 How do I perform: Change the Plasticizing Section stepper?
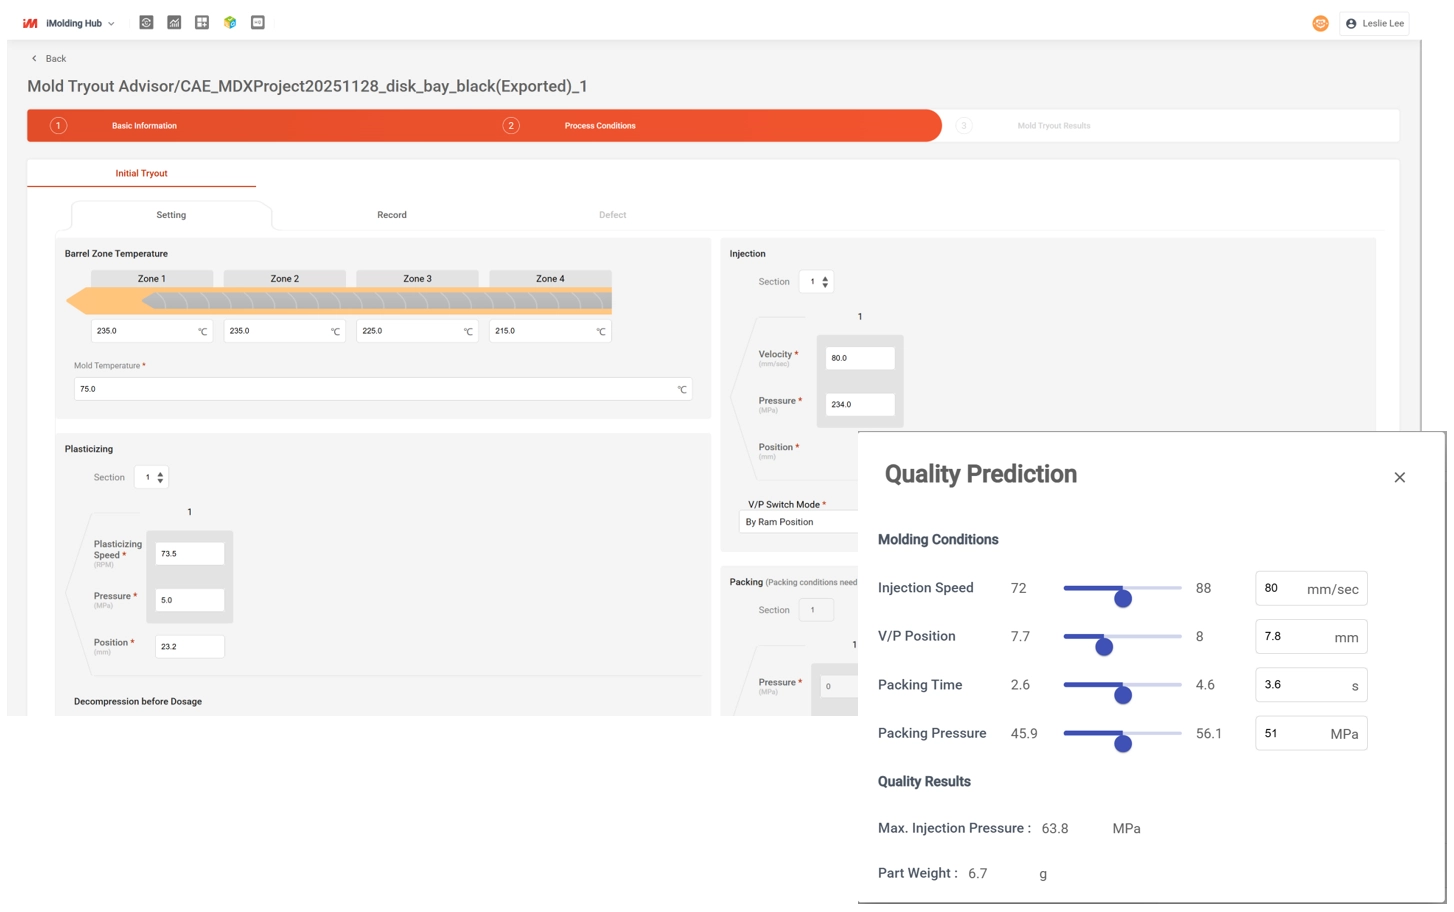coord(159,478)
